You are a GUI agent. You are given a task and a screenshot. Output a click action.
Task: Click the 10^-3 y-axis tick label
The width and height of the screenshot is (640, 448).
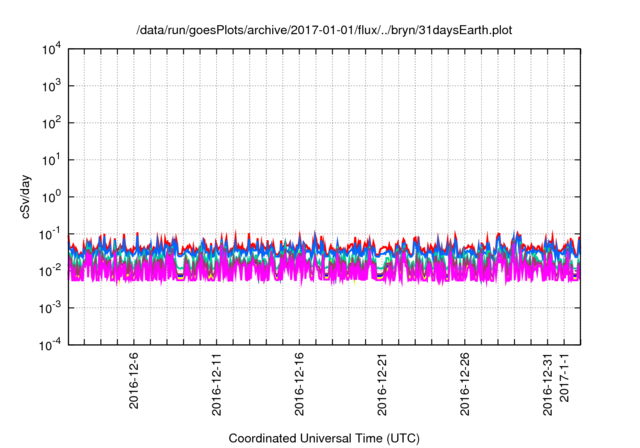pyautogui.click(x=49, y=307)
